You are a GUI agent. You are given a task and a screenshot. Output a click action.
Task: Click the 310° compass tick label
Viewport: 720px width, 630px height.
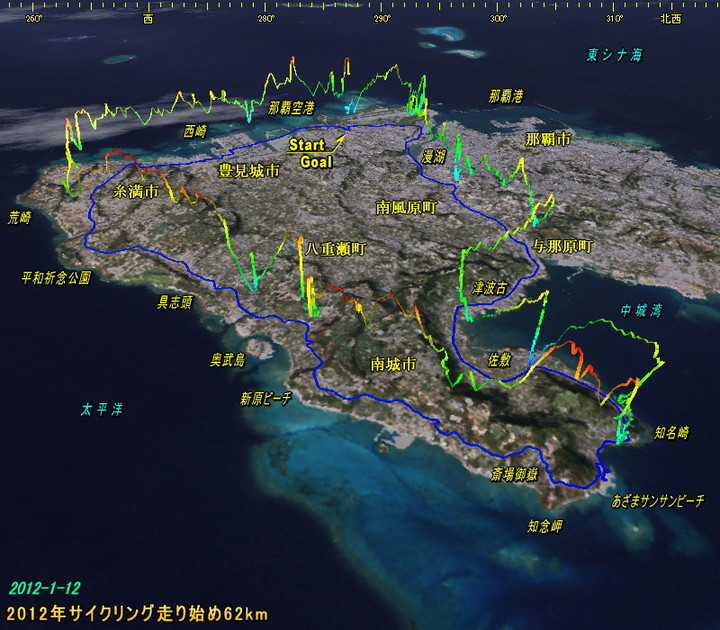click(x=615, y=19)
